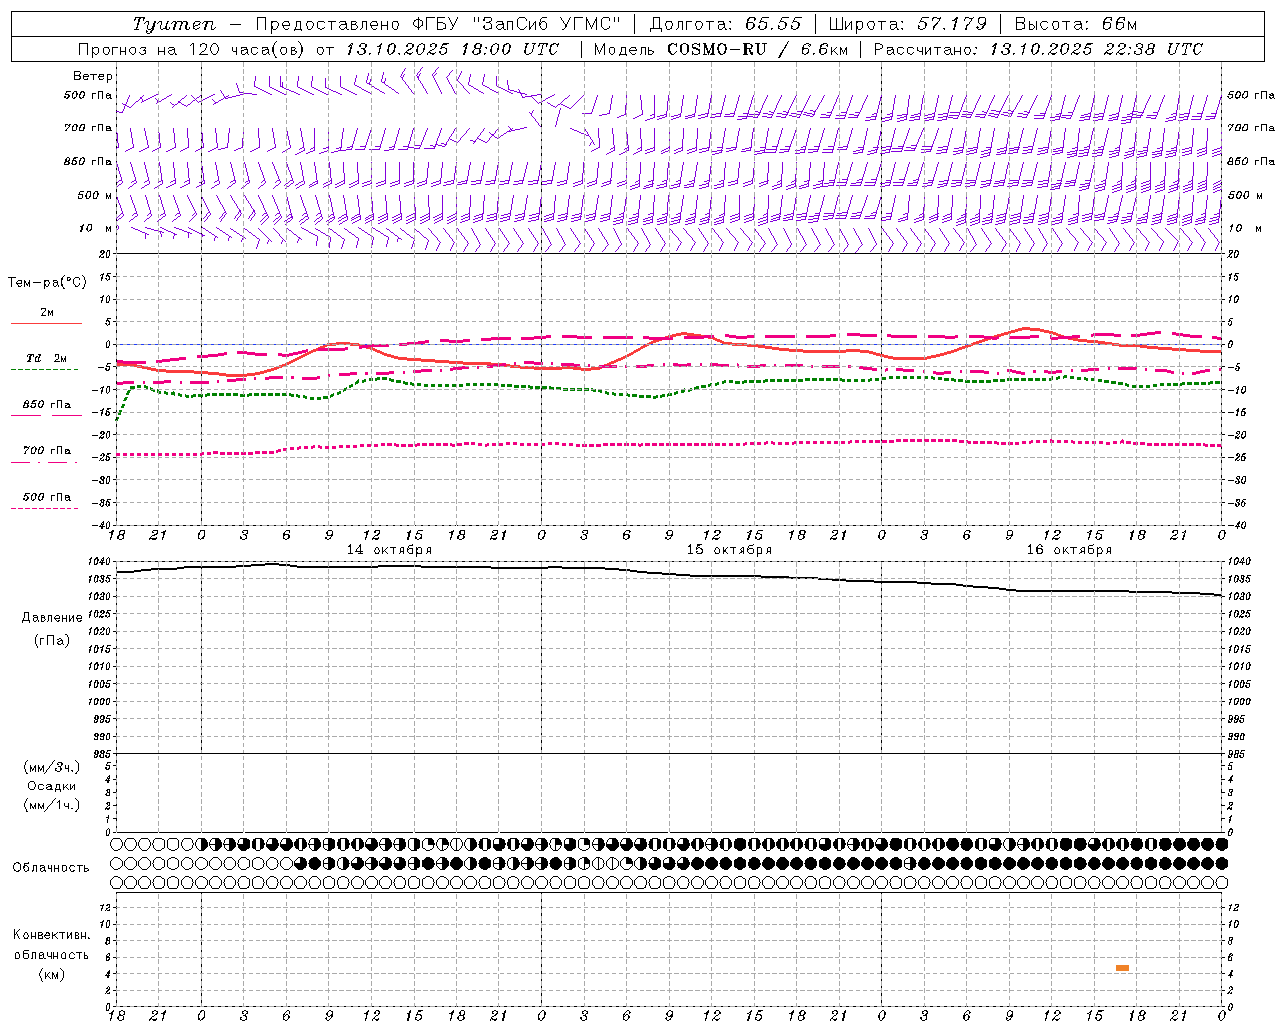Click the orange convective cloud bar marker
1280x1024 pixels.
tap(1122, 968)
